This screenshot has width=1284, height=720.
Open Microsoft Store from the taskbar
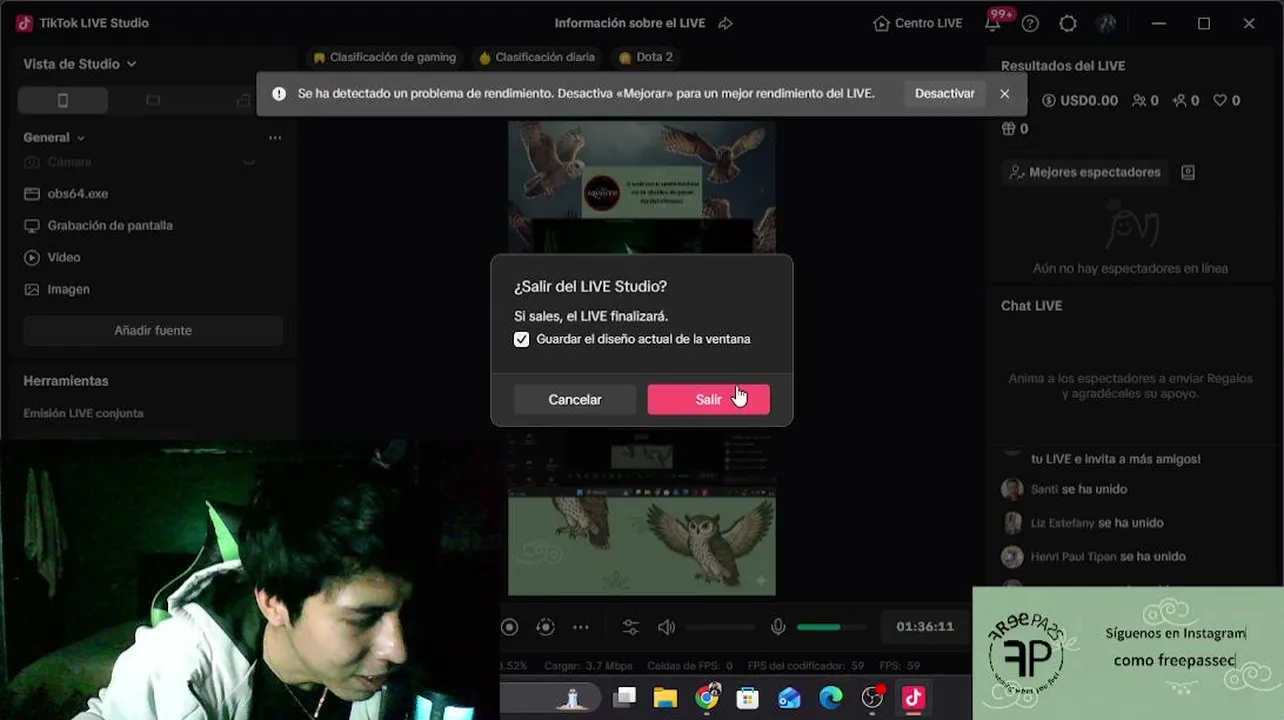click(x=748, y=698)
